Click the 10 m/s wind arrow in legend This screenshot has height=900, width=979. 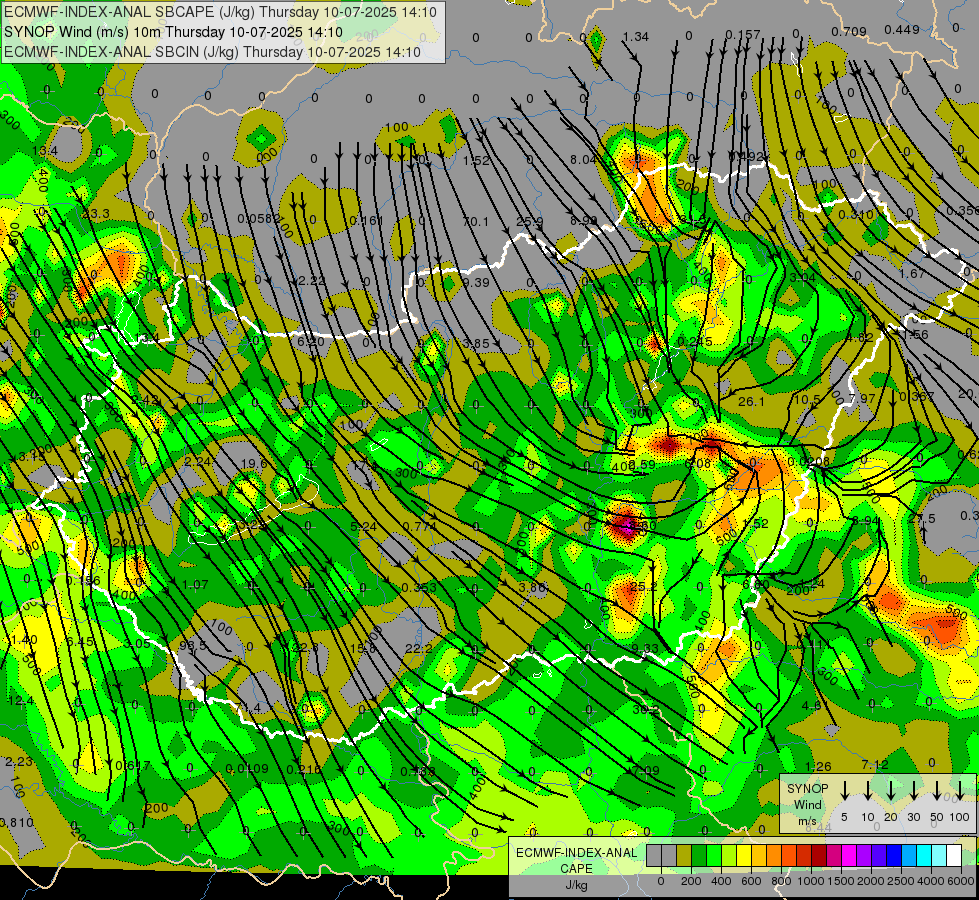pos(868,790)
